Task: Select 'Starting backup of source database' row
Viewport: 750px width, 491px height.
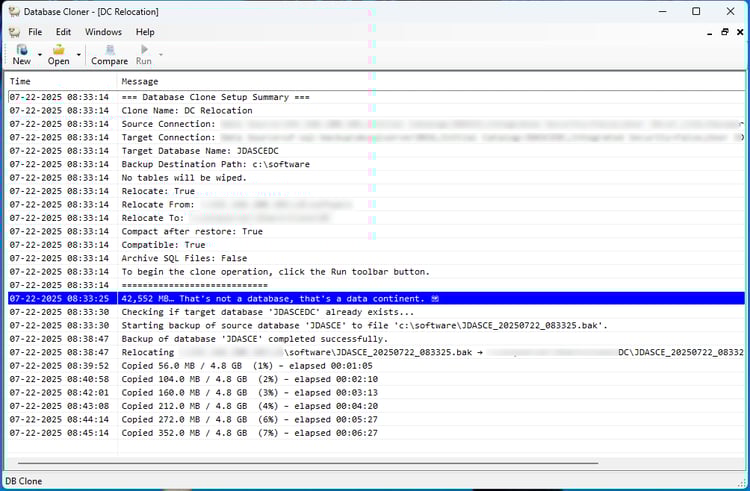Action: click(x=376, y=326)
